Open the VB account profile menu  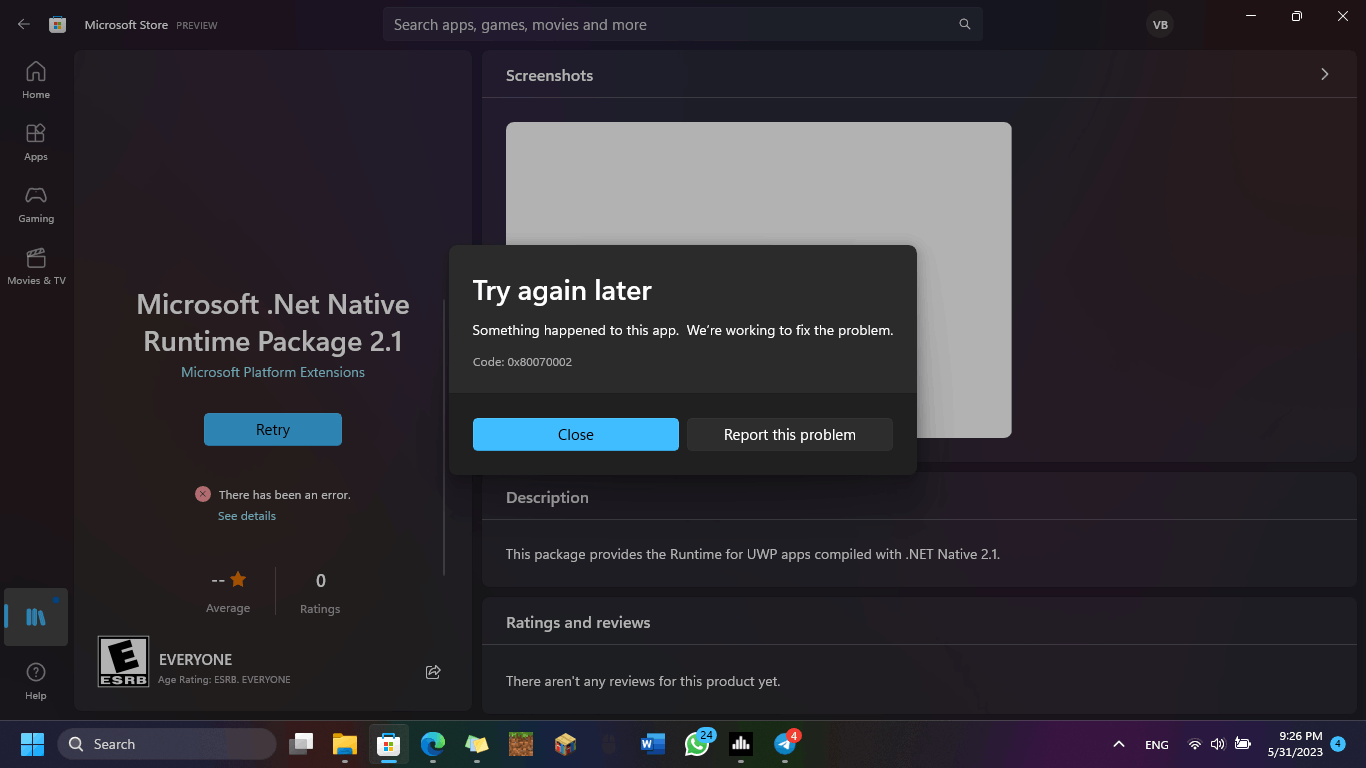(1159, 24)
